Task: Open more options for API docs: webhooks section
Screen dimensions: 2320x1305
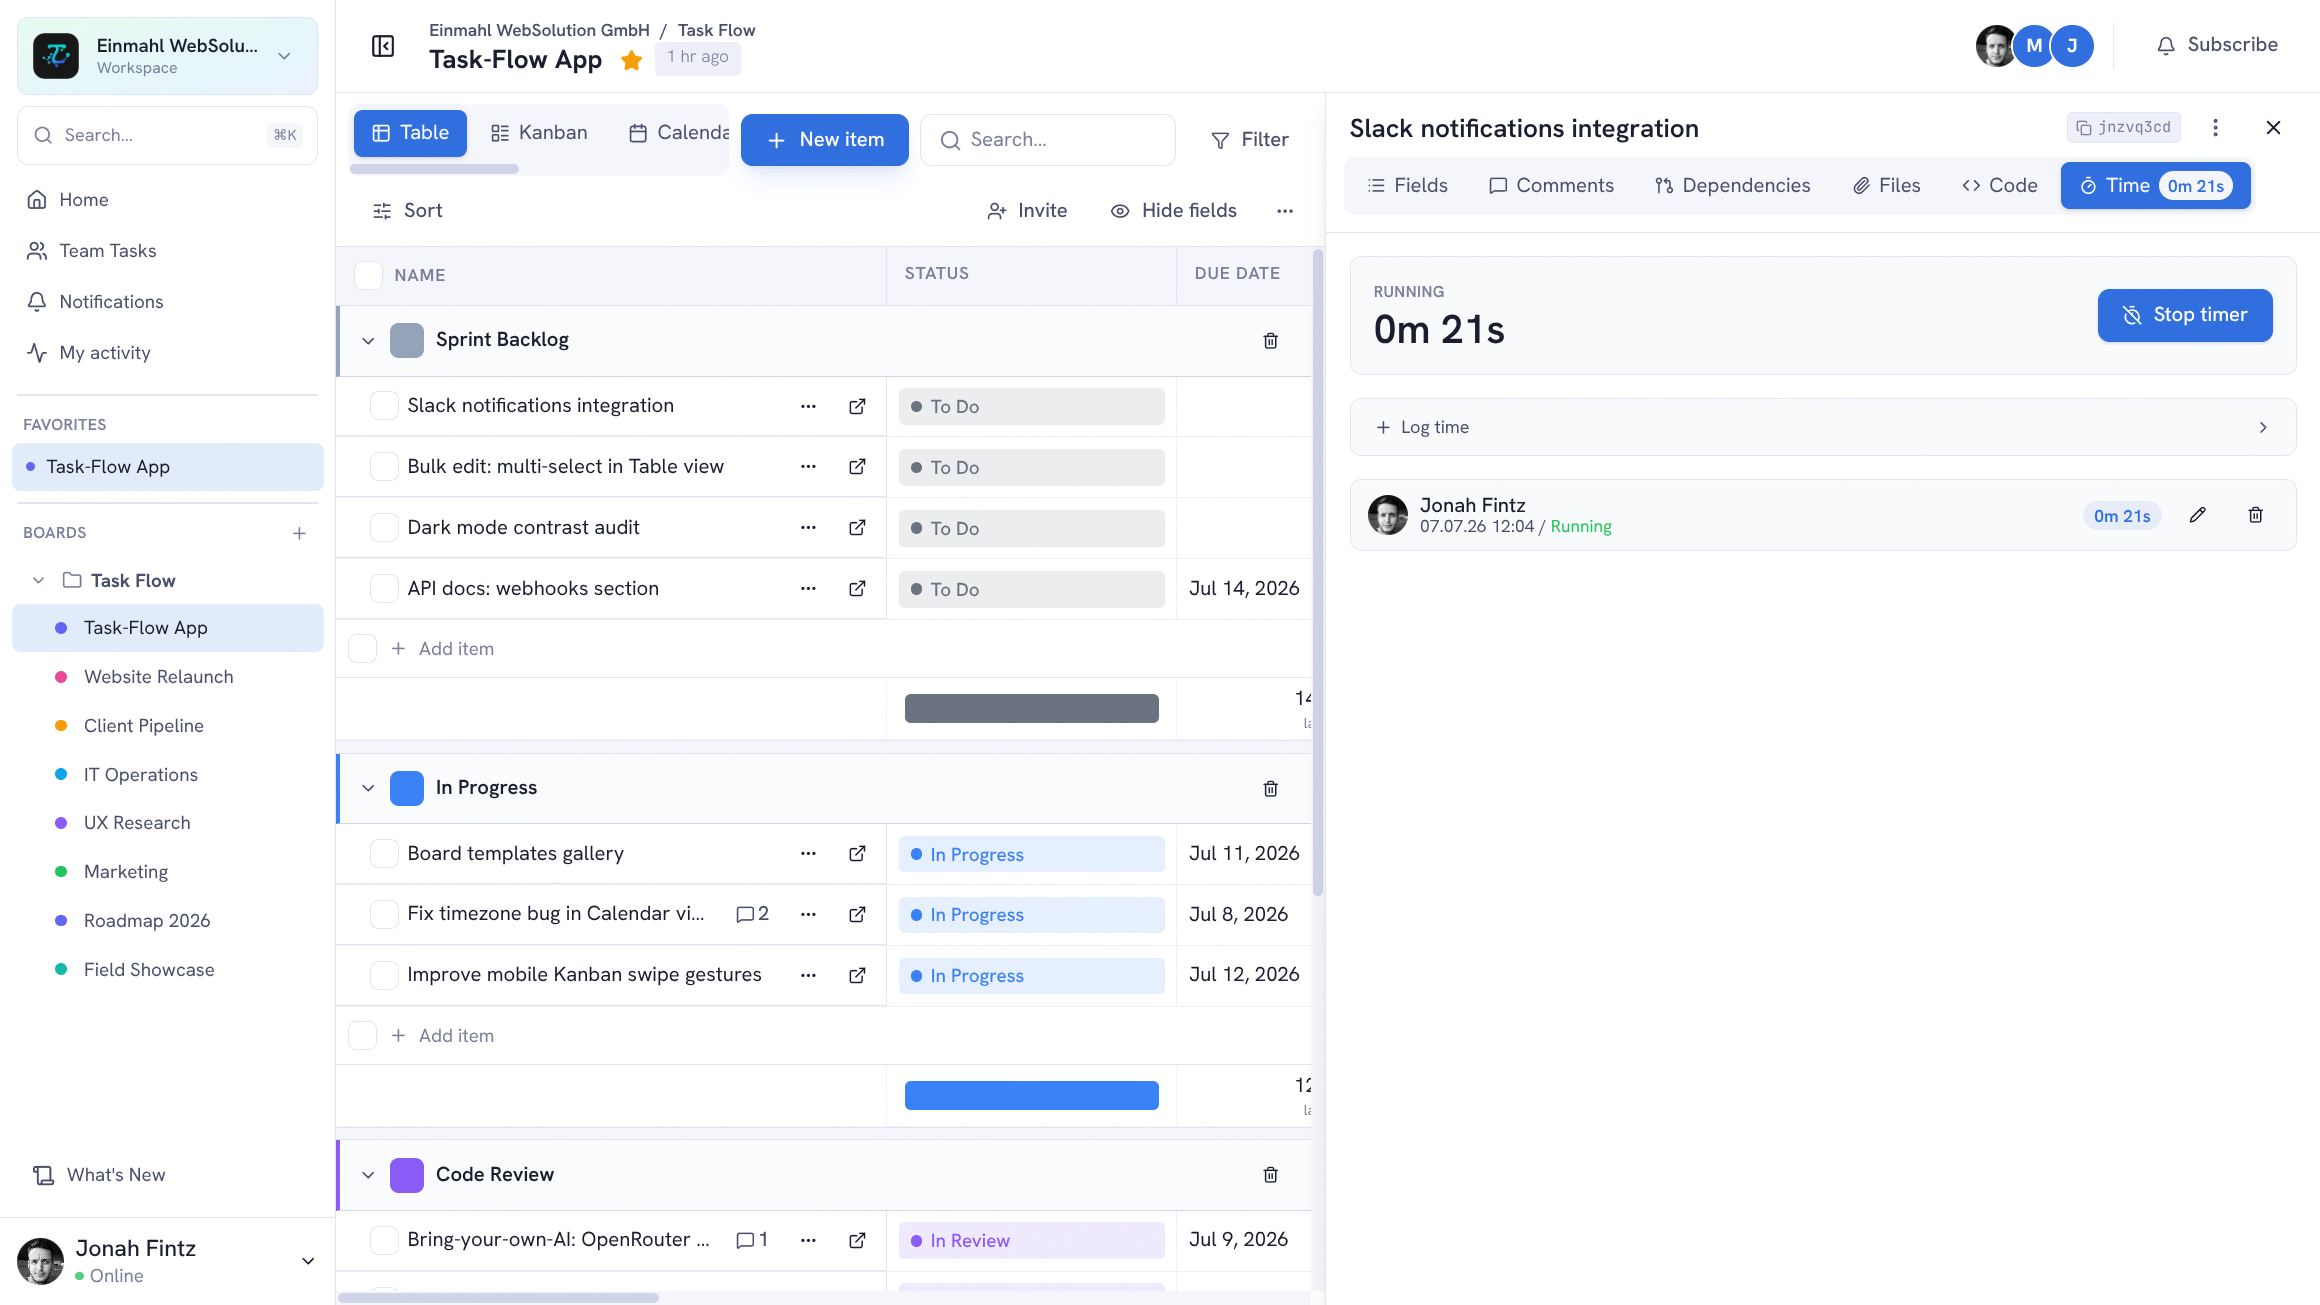Action: point(808,589)
